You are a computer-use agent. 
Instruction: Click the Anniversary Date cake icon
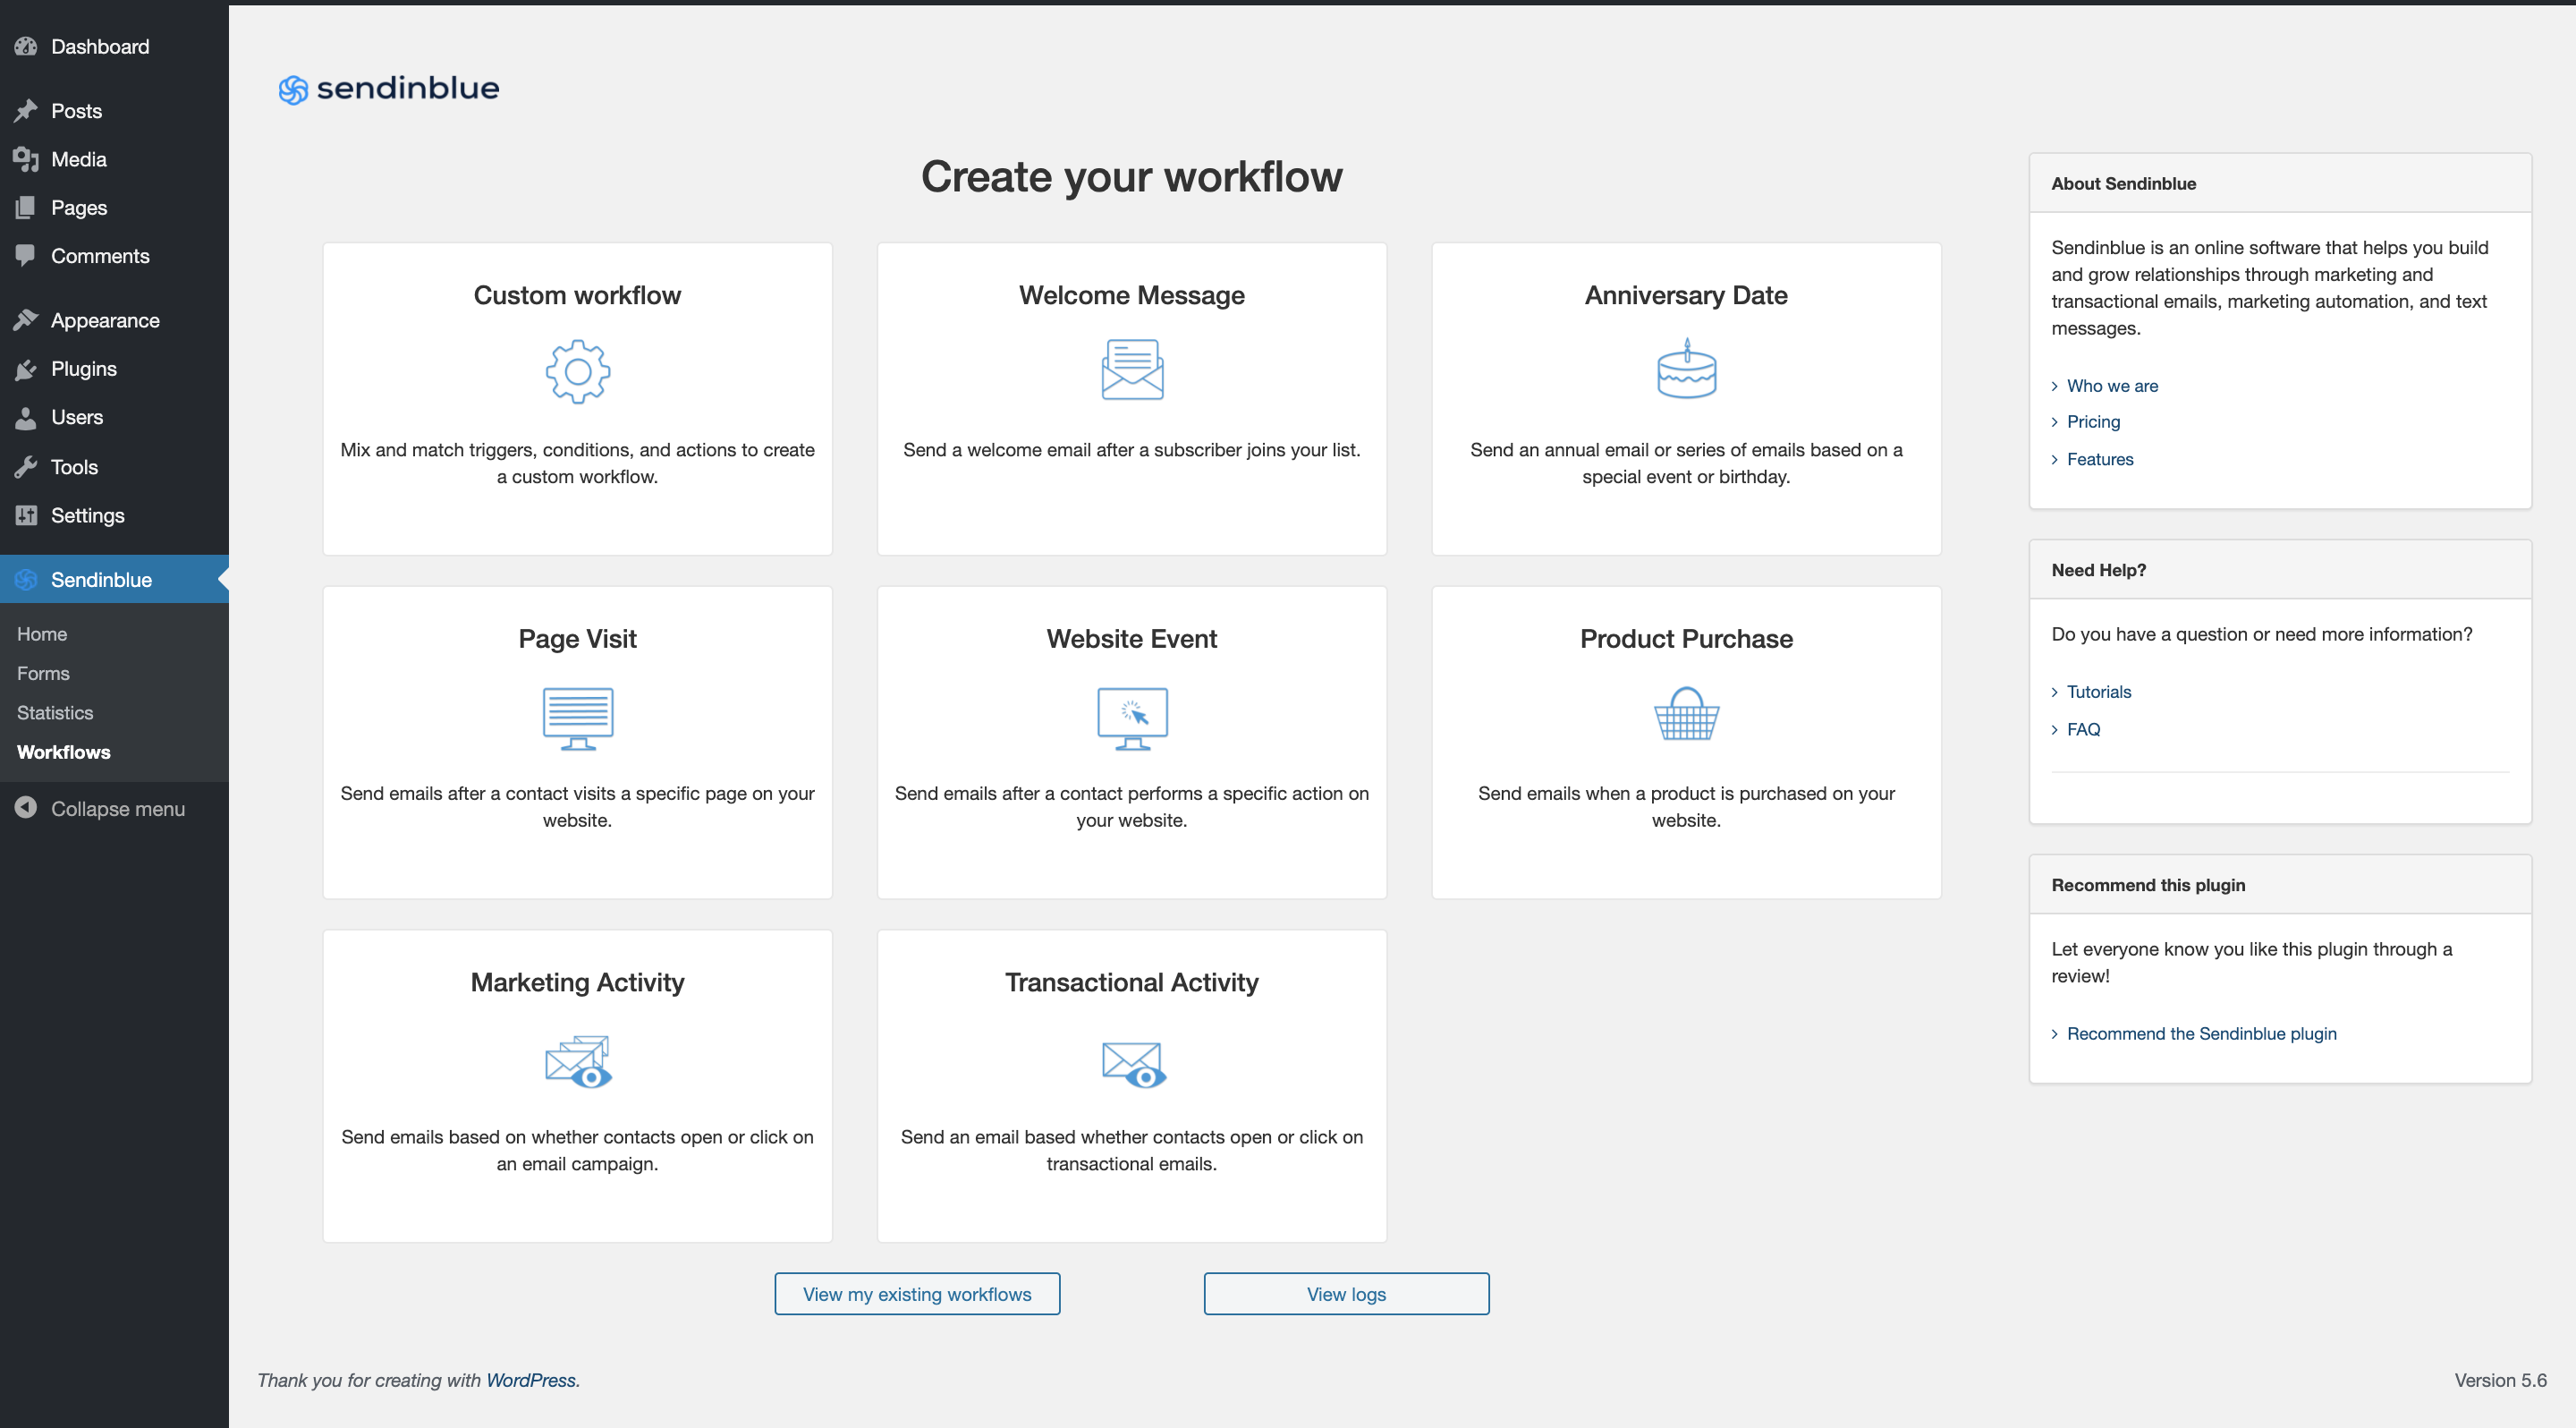[x=1686, y=369]
